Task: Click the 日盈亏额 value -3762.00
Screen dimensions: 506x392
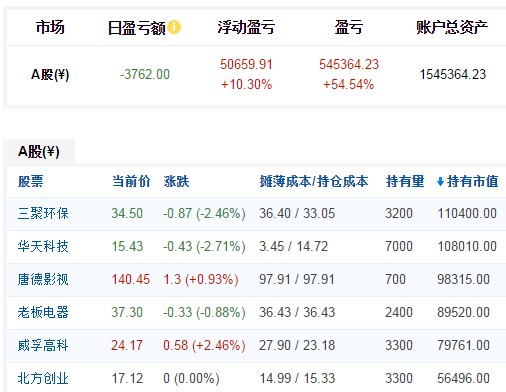Action: [145, 74]
